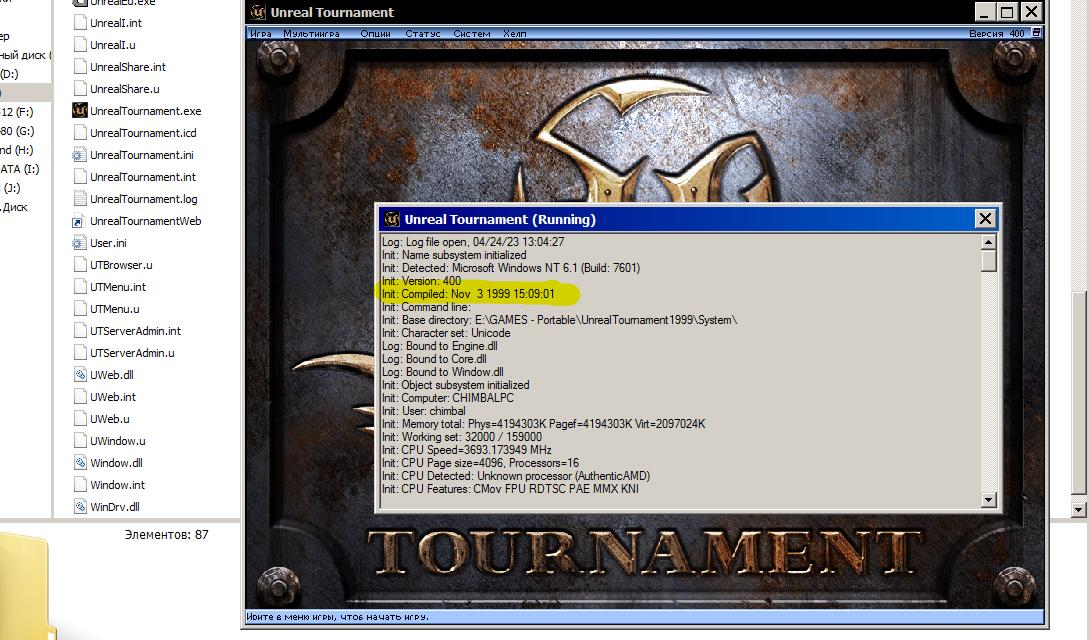1089x640 pixels.
Task: Open the Хелп menu
Action: click(515, 33)
